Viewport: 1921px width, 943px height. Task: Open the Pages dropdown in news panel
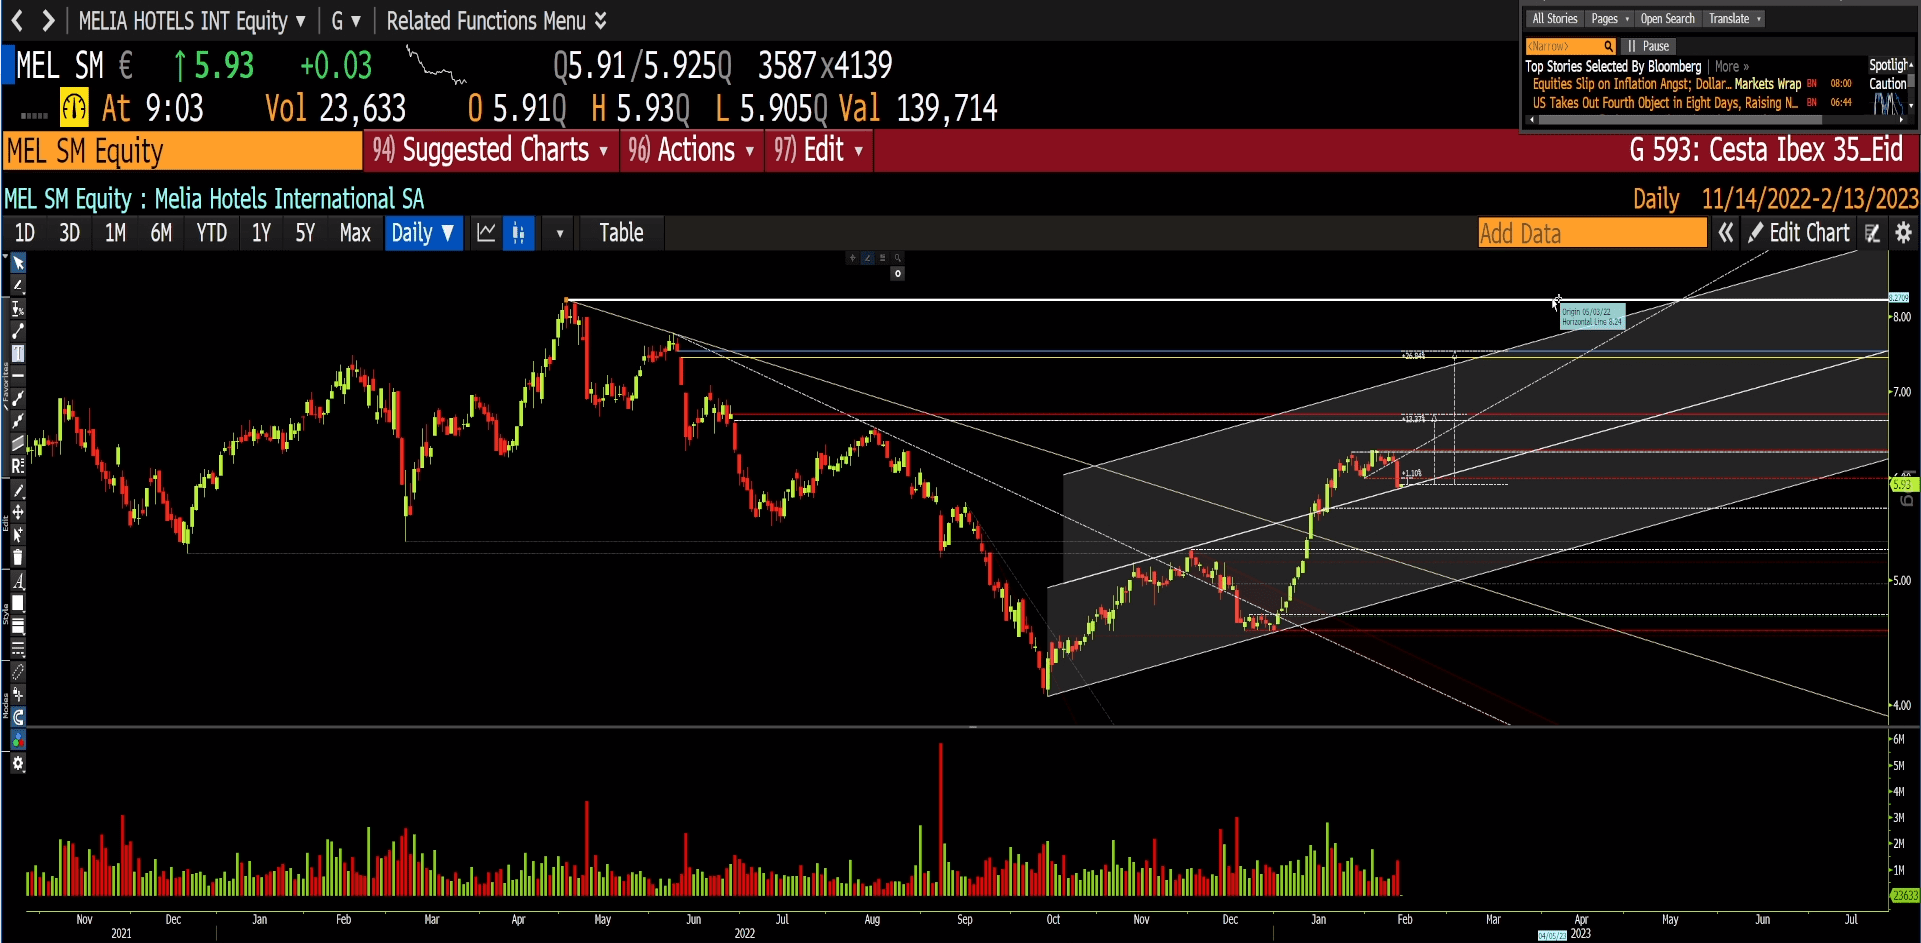(x=1610, y=19)
